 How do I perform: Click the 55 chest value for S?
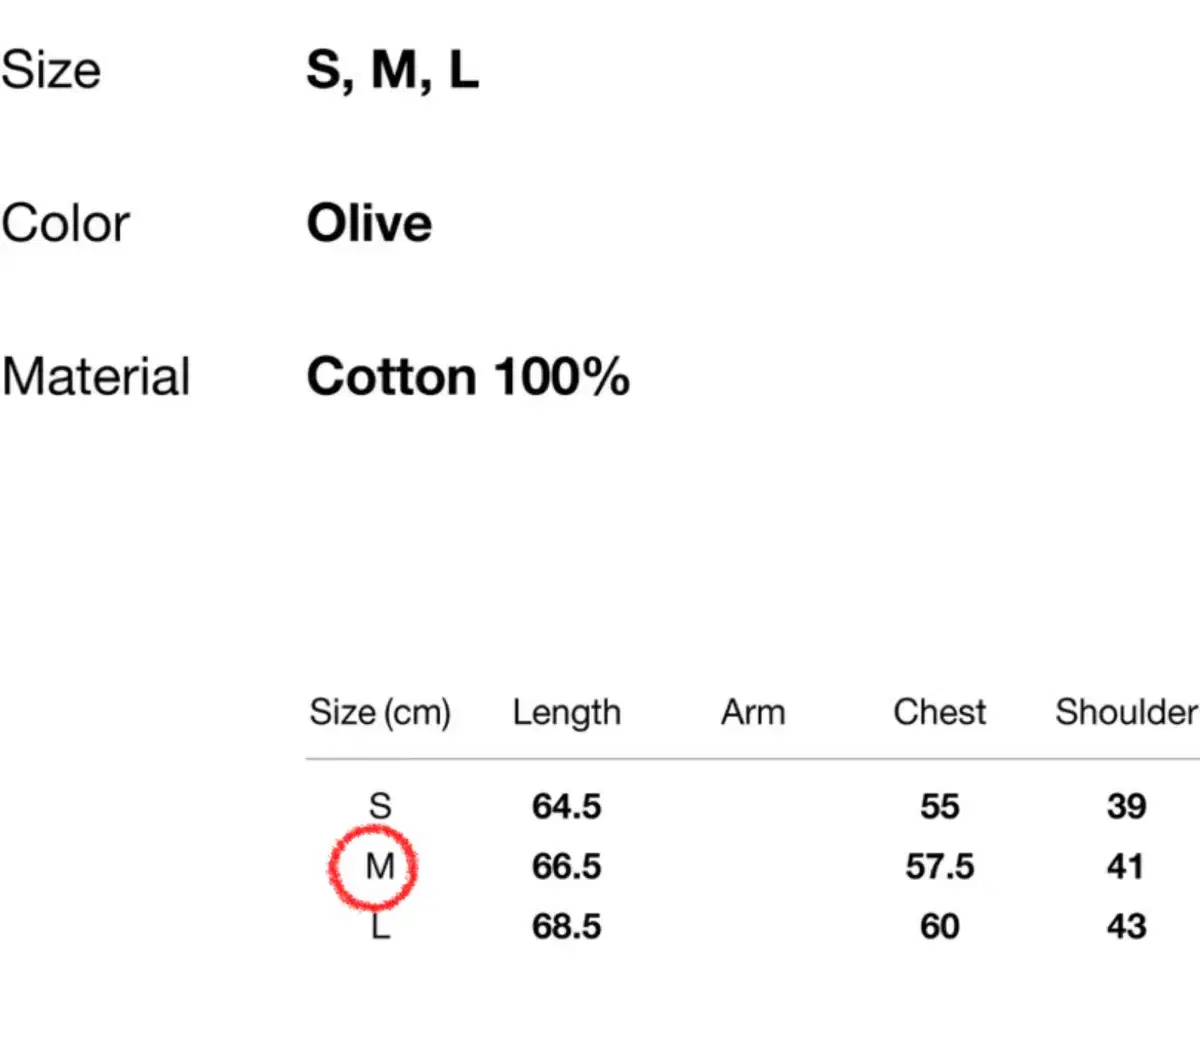[x=939, y=806]
